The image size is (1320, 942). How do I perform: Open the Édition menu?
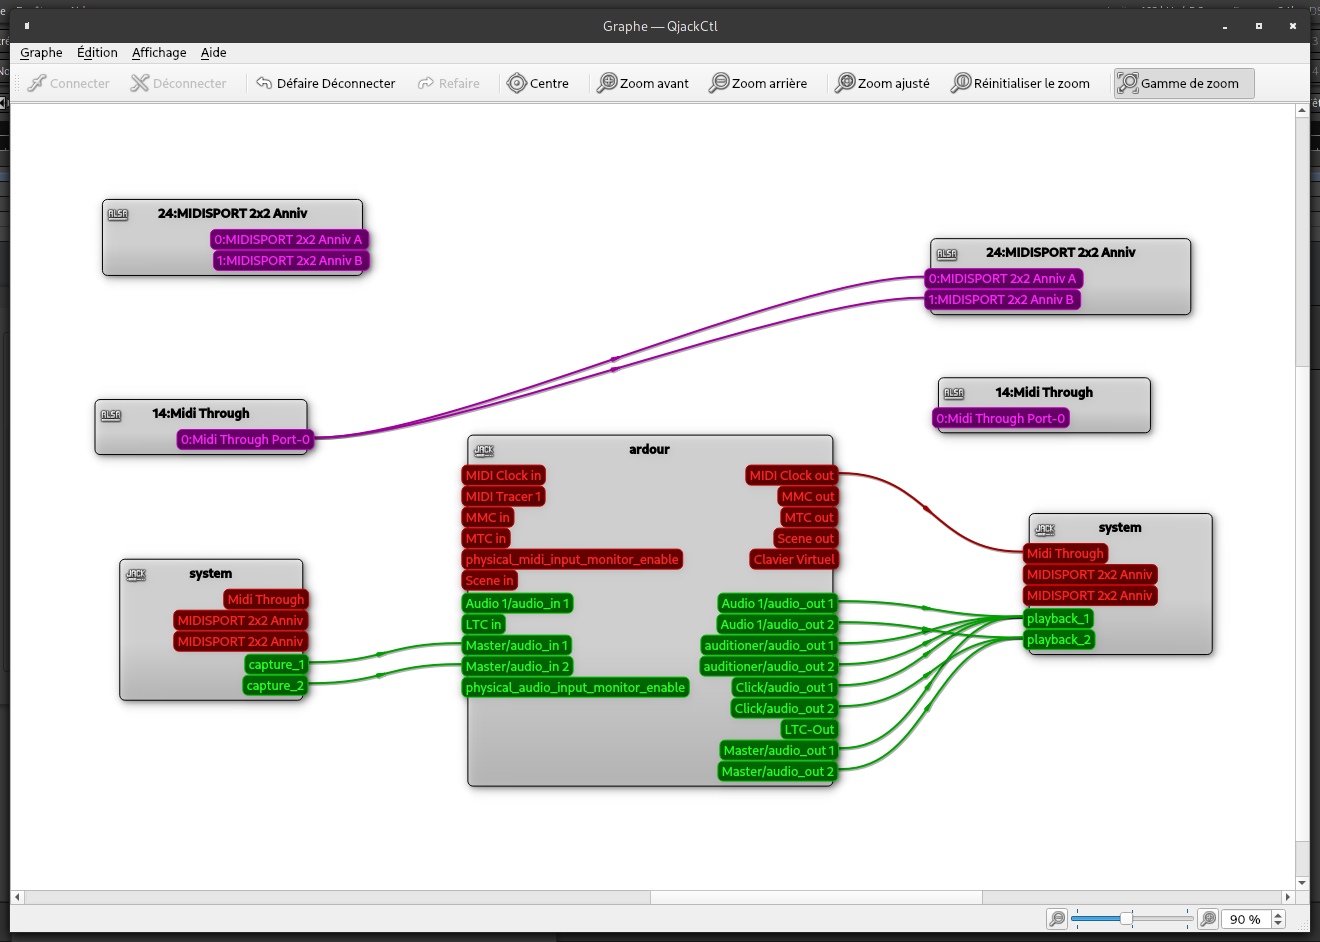pos(97,53)
